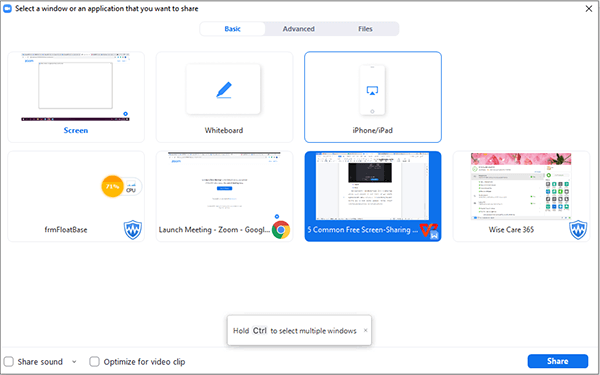600x375 pixels.
Task: Enable the Share sound checkbox
Action: point(9,362)
